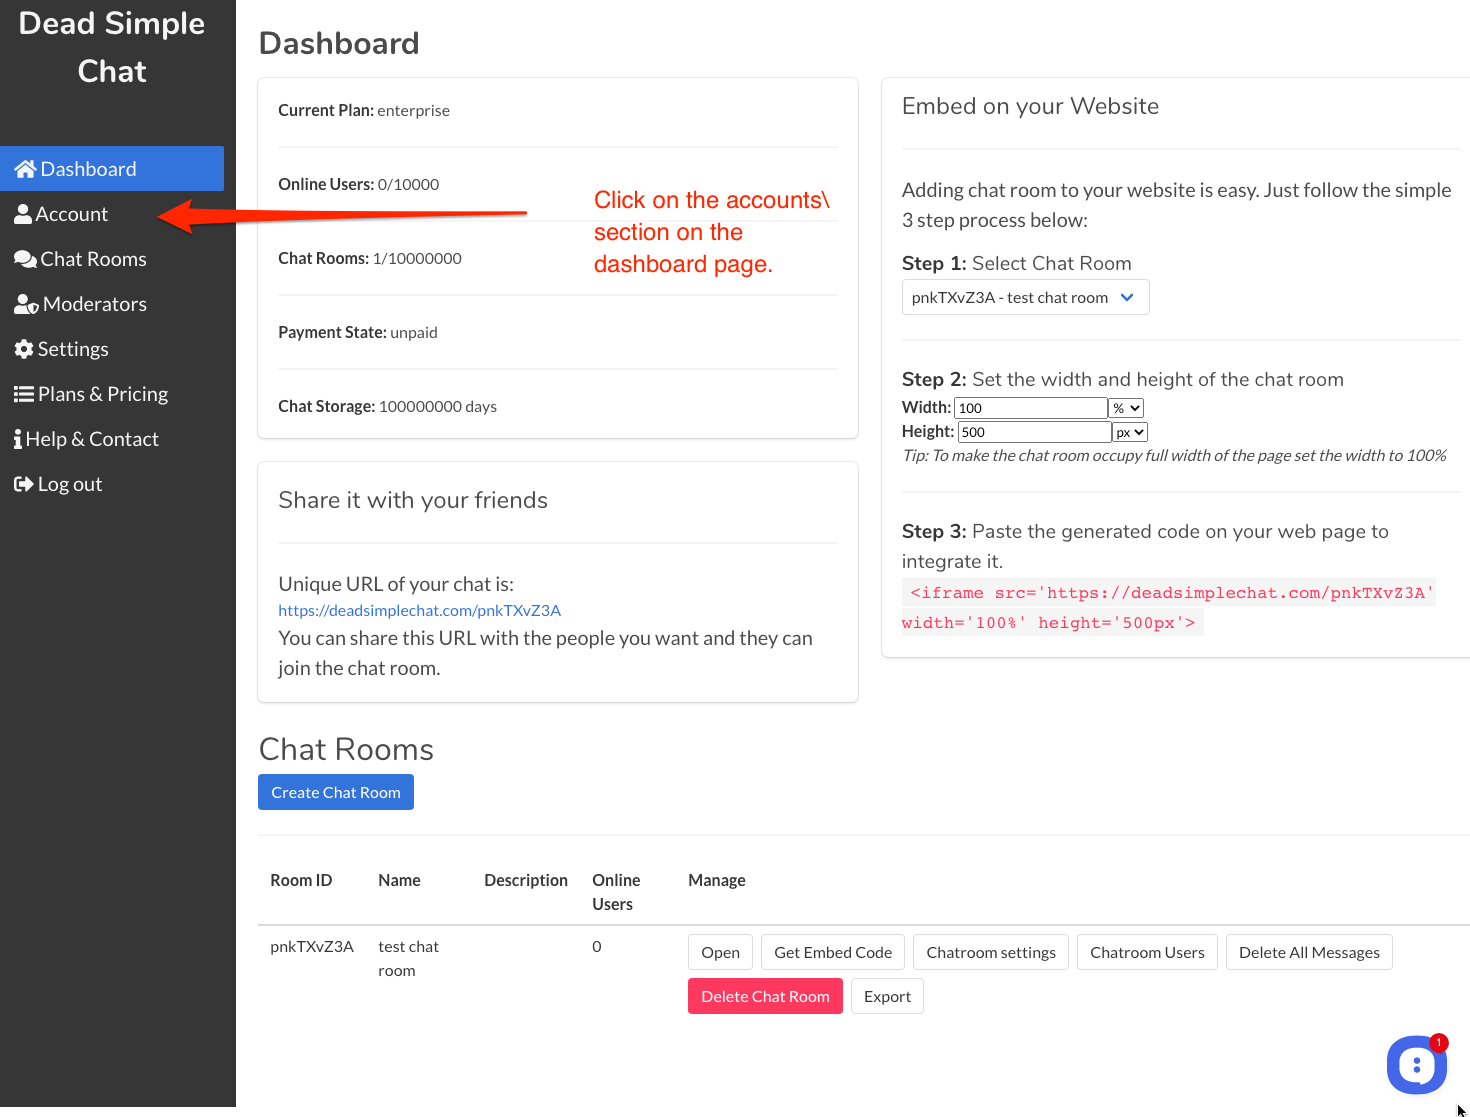
Task: Go to the Account section
Action: 112,214
